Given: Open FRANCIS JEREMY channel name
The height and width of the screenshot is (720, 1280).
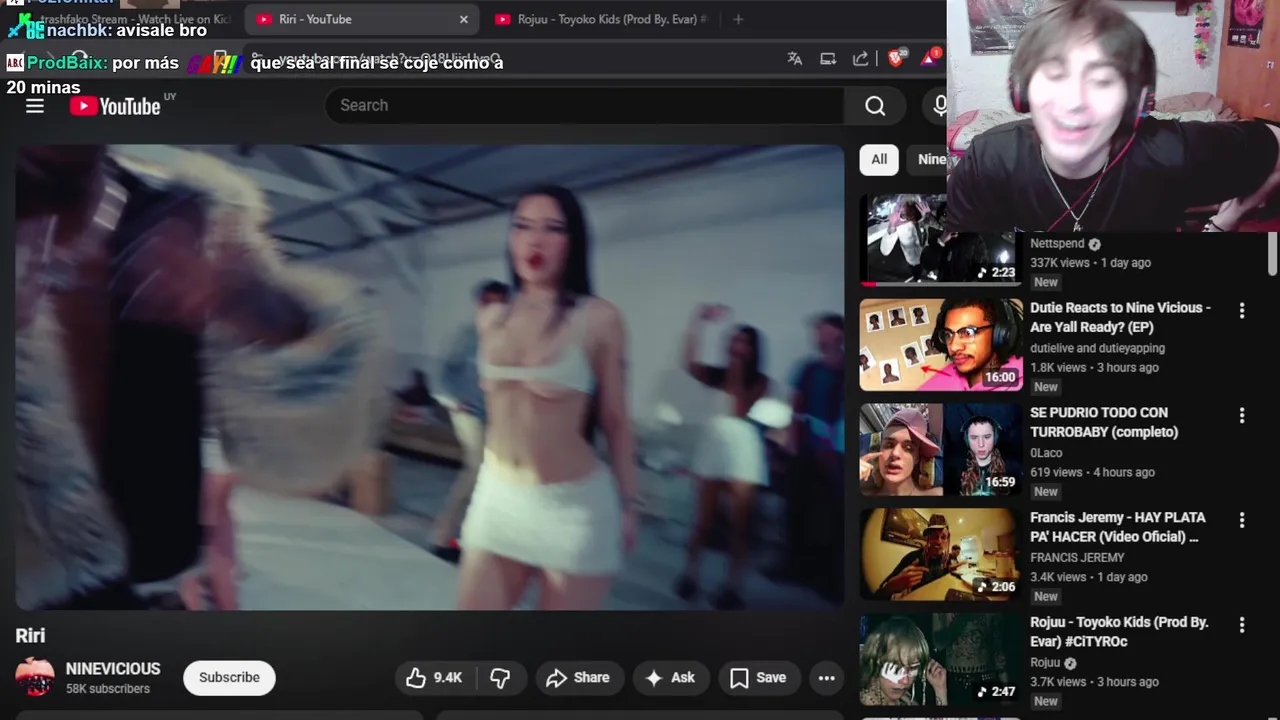Looking at the screenshot, I should [x=1077, y=559].
